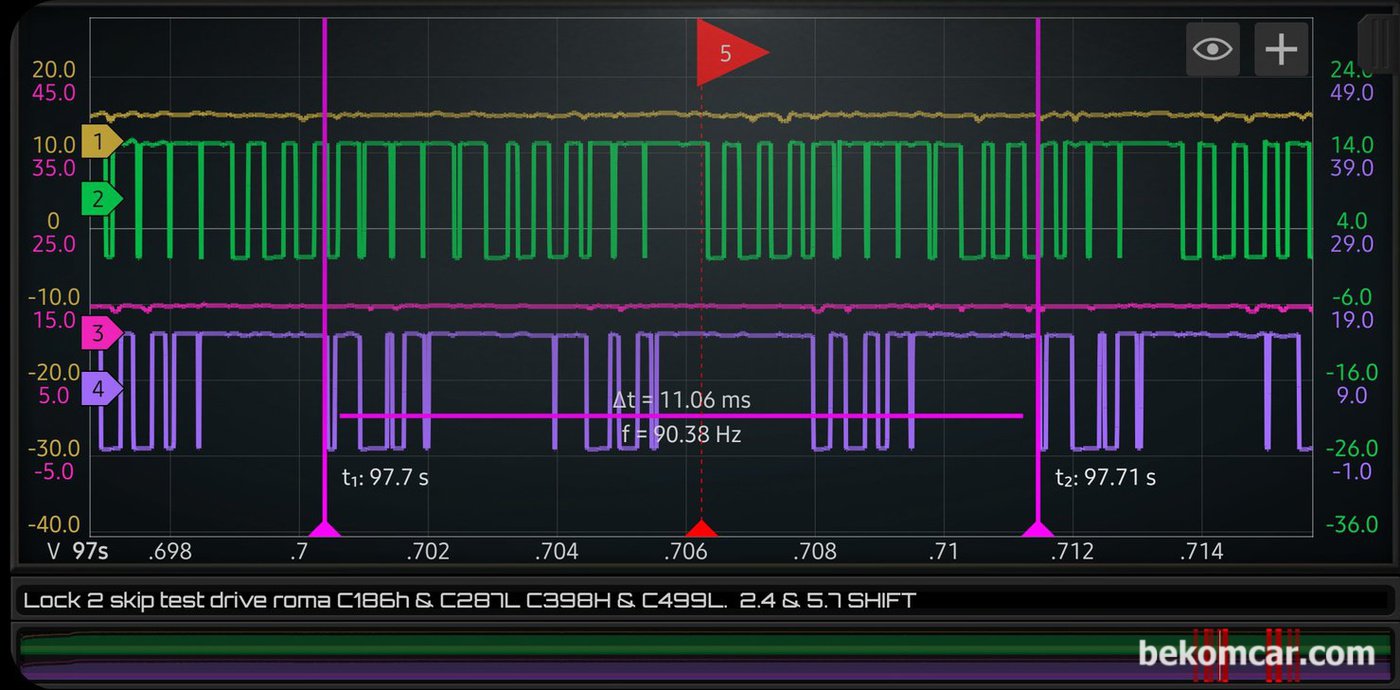This screenshot has width=1400, height=690.
Task: Select the yellow channel 1 marker
Action: tap(101, 142)
